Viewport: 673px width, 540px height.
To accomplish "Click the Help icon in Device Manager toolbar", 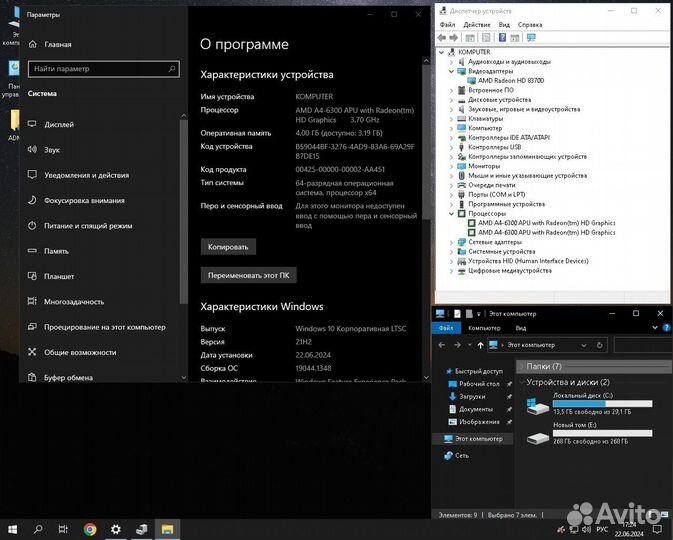I will [x=502, y=38].
